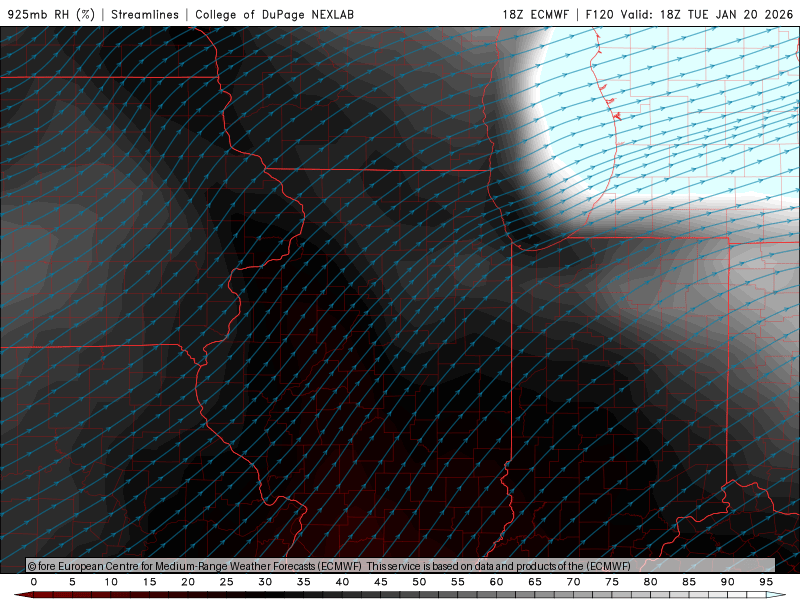Click the '70' label on the color scale
This screenshot has width=800, height=600.
click(573, 582)
